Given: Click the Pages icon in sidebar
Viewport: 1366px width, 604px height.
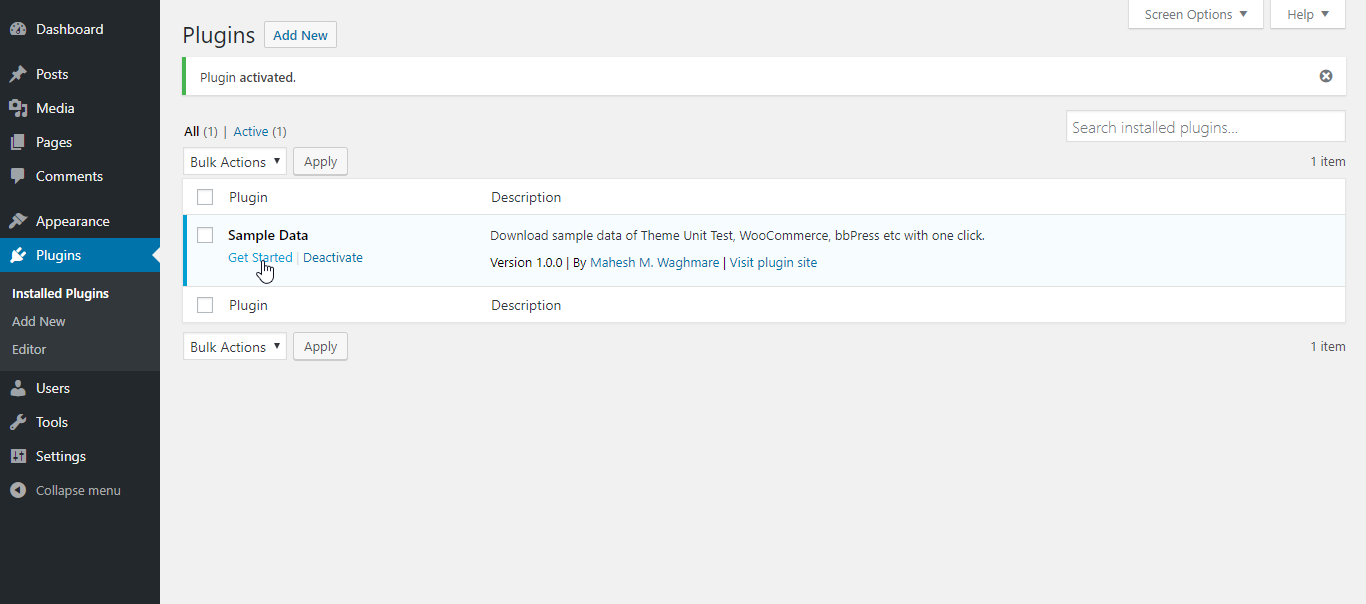Looking at the screenshot, I should (18, 142).
